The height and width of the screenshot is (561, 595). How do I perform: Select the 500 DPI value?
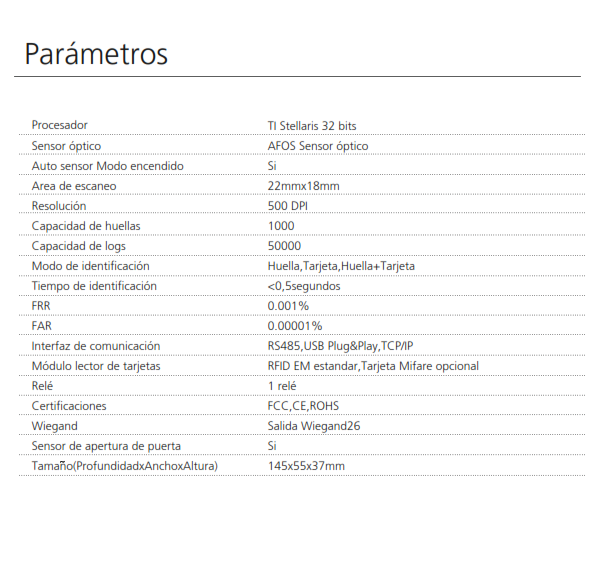click(288, 206)
